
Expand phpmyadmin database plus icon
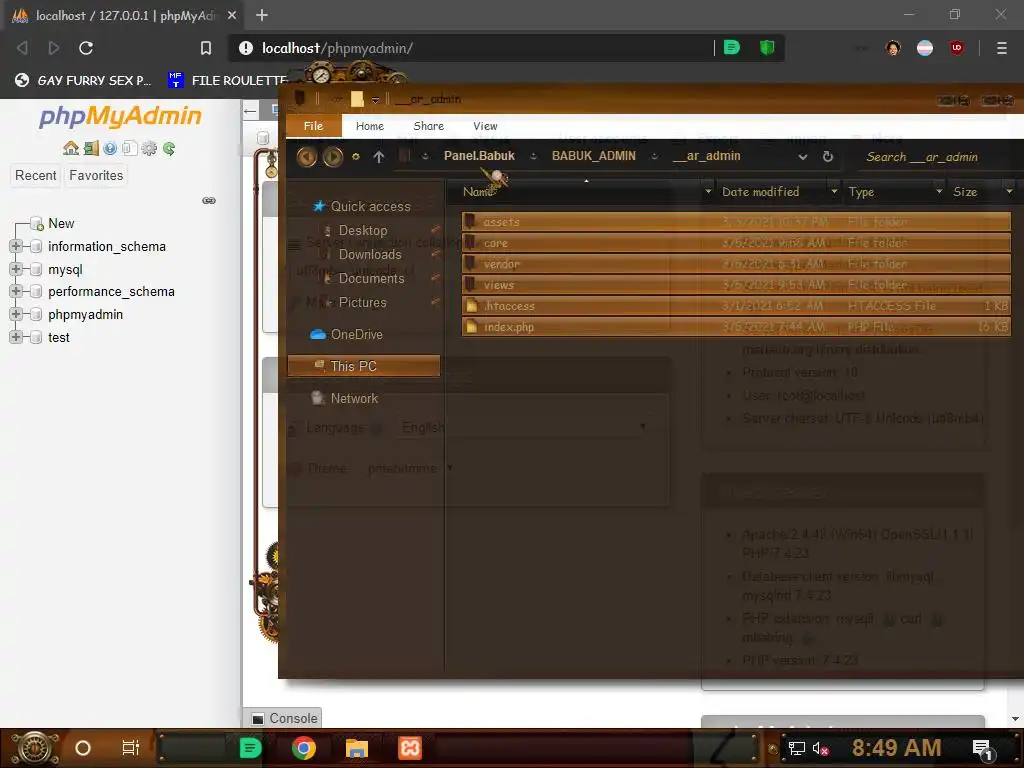click(x=16, y=314)
